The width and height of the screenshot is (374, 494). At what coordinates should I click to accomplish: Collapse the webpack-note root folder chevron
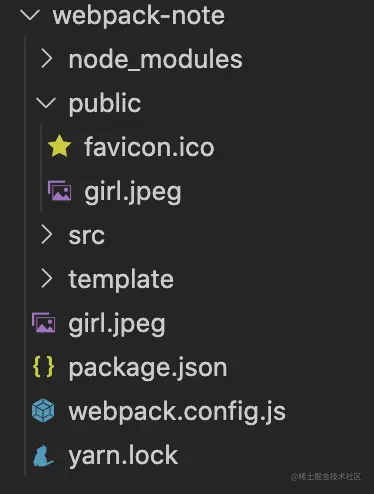click(30, 15)
